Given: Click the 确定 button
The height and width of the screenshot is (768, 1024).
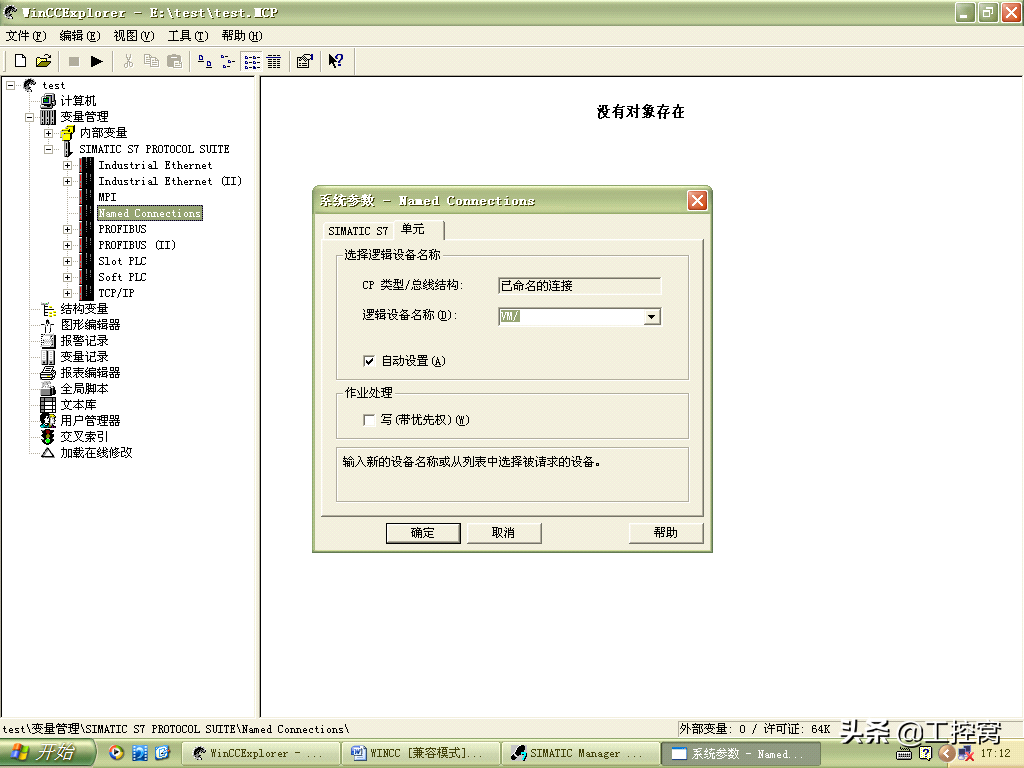Looking at the screenshot, I should [422, 533].
